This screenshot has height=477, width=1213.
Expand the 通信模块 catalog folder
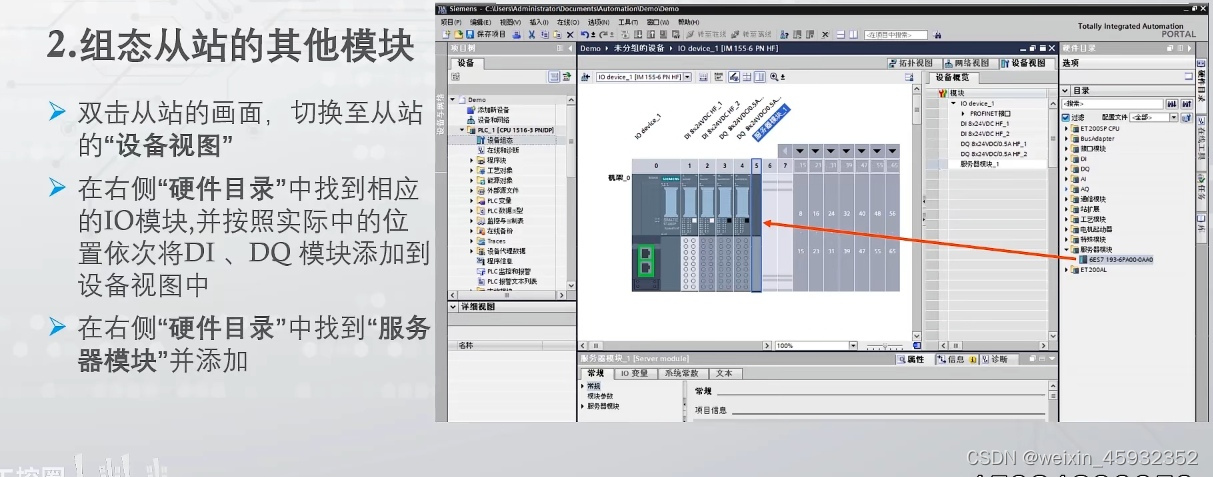pos(1066,199)
